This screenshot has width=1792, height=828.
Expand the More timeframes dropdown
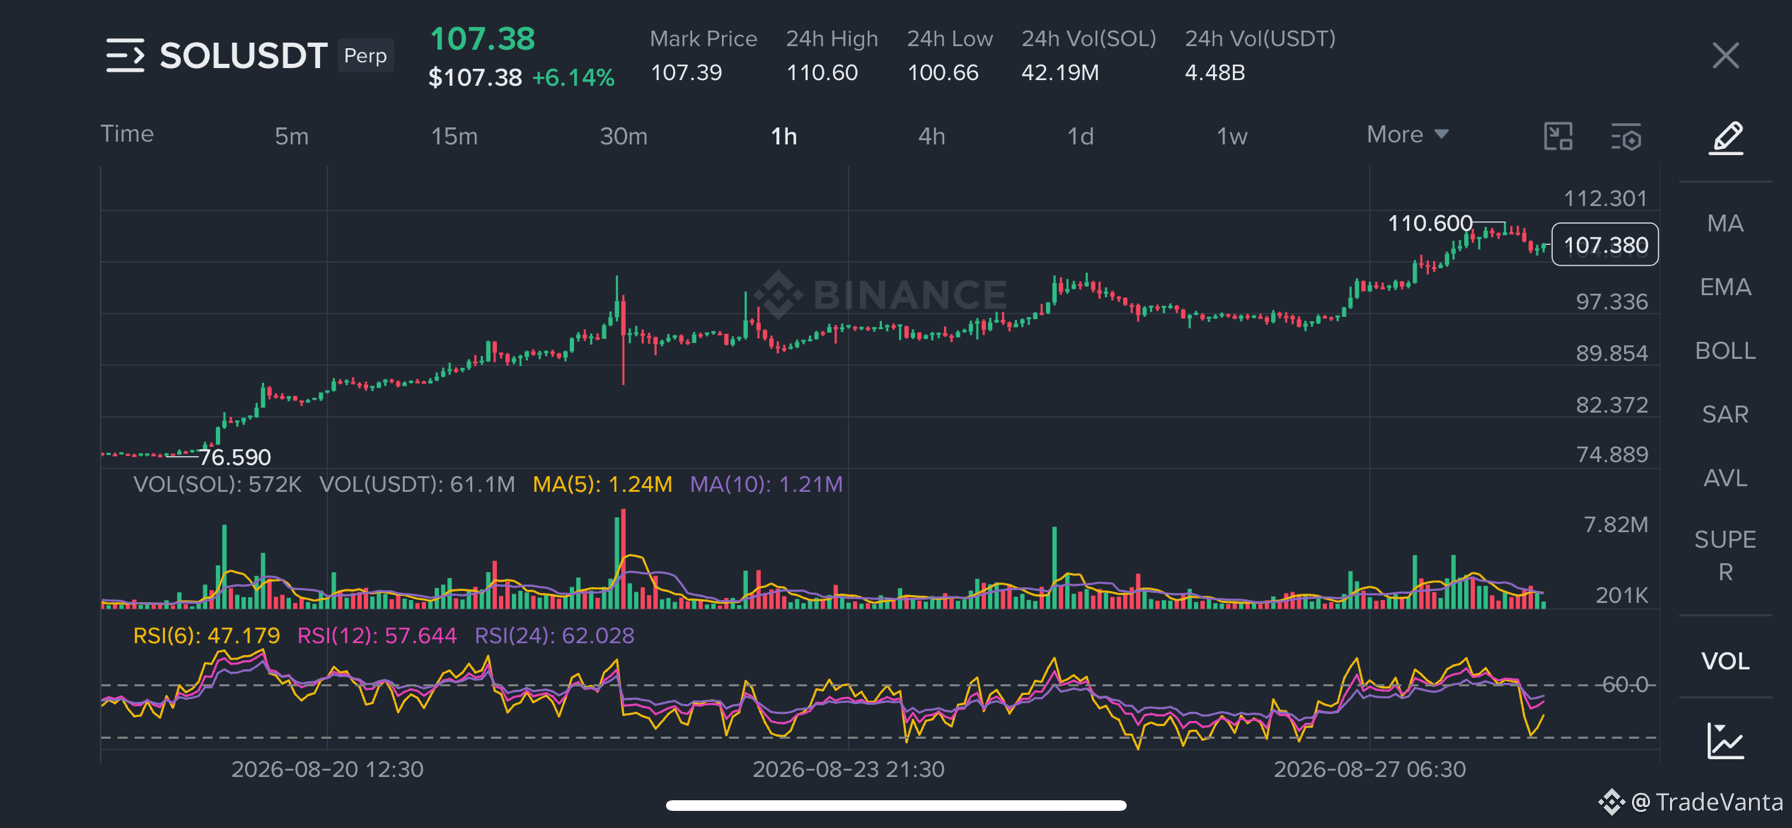(x=1407, y=135)
